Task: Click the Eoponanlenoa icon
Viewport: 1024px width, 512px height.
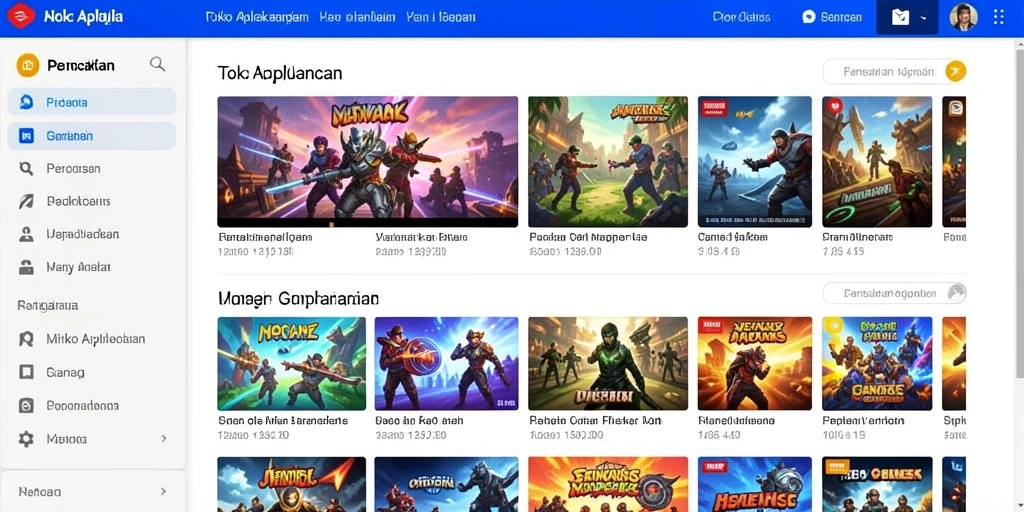Action: point(26,406)
